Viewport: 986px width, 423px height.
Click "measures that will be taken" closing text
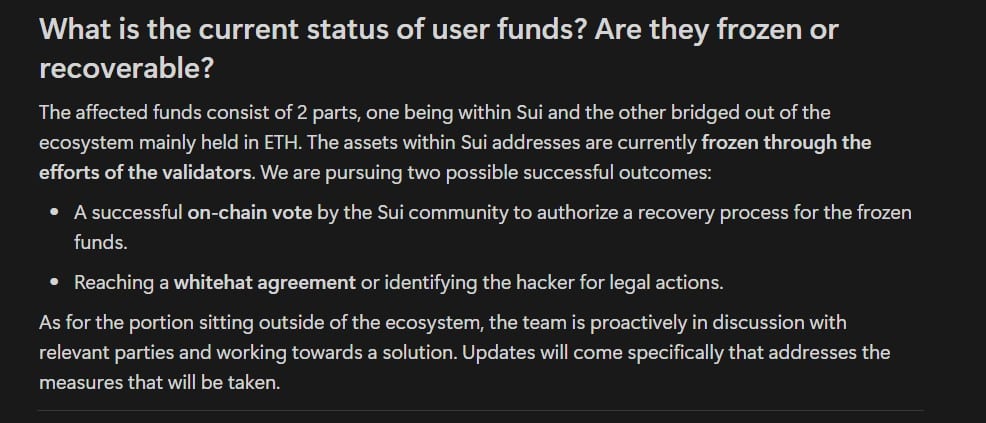coord(158,383)
